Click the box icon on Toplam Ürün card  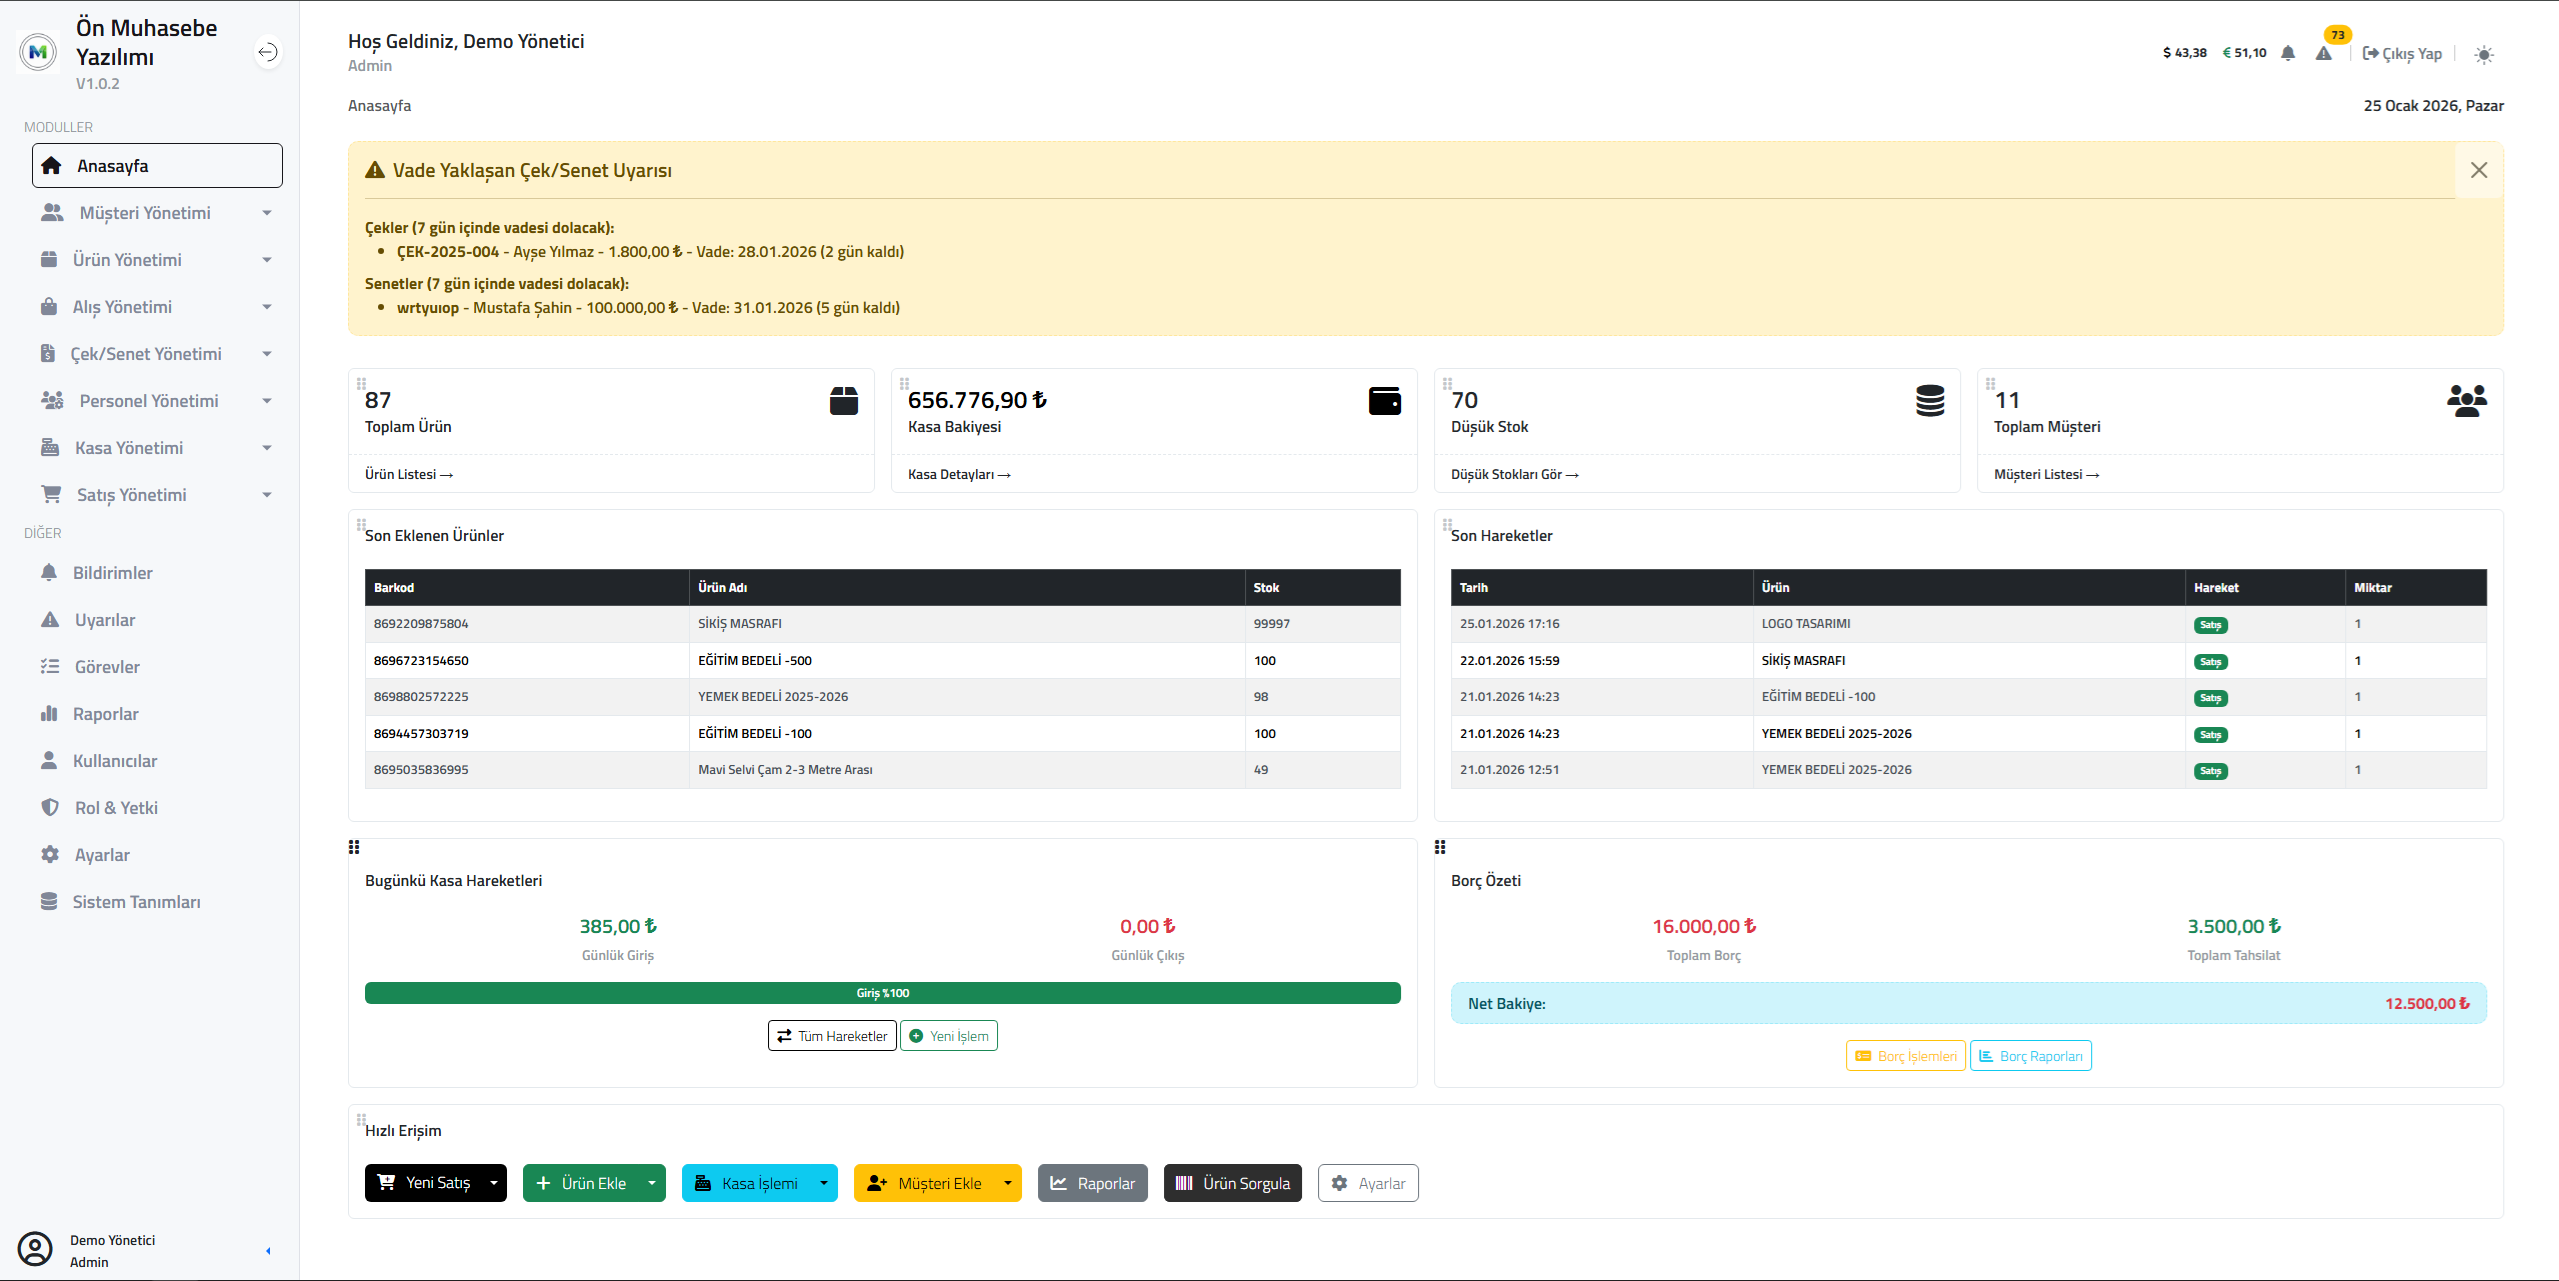(843, 401)
